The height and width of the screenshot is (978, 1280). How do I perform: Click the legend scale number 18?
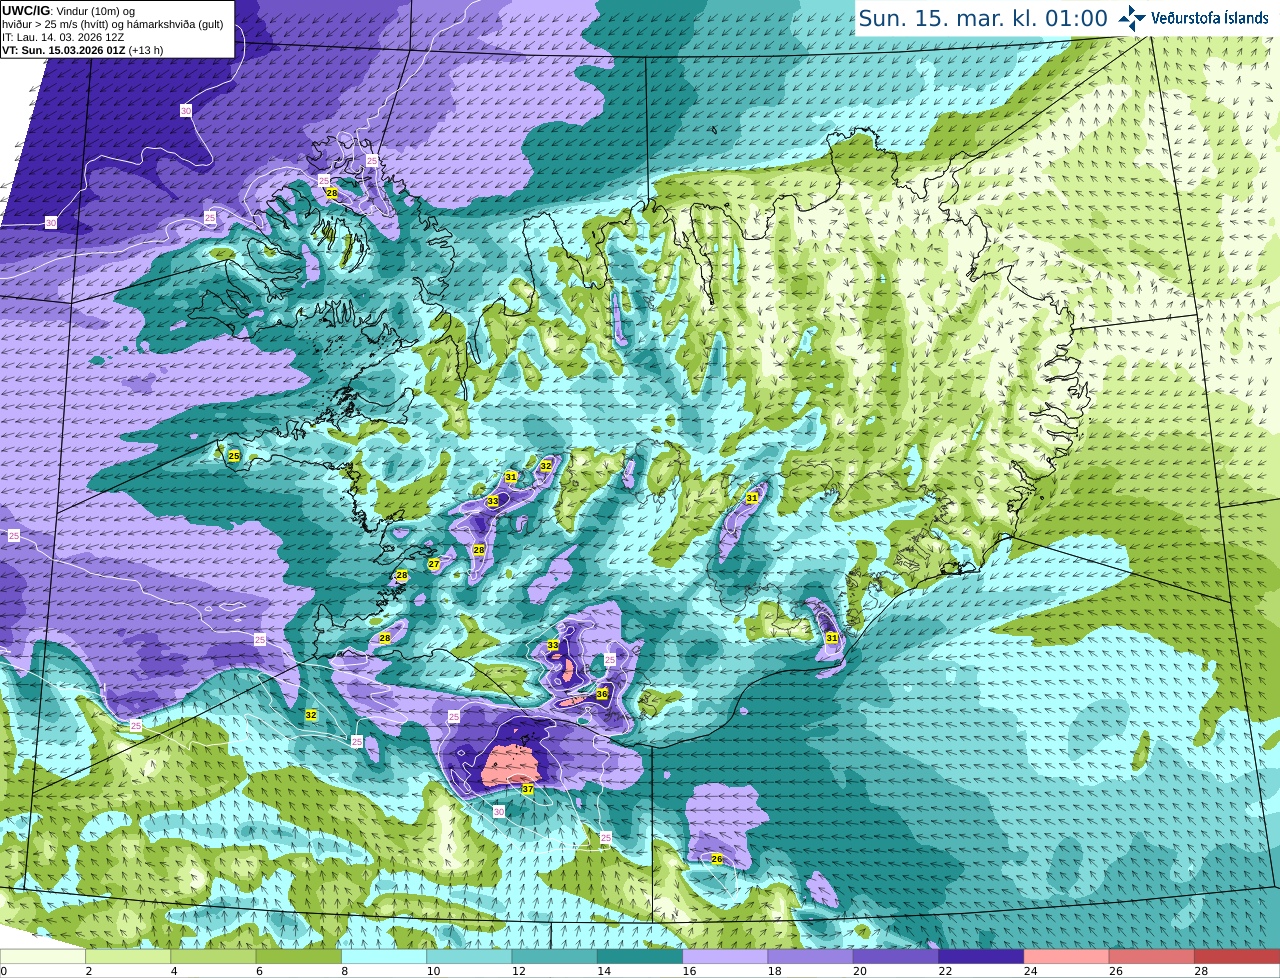coord(774,971)
